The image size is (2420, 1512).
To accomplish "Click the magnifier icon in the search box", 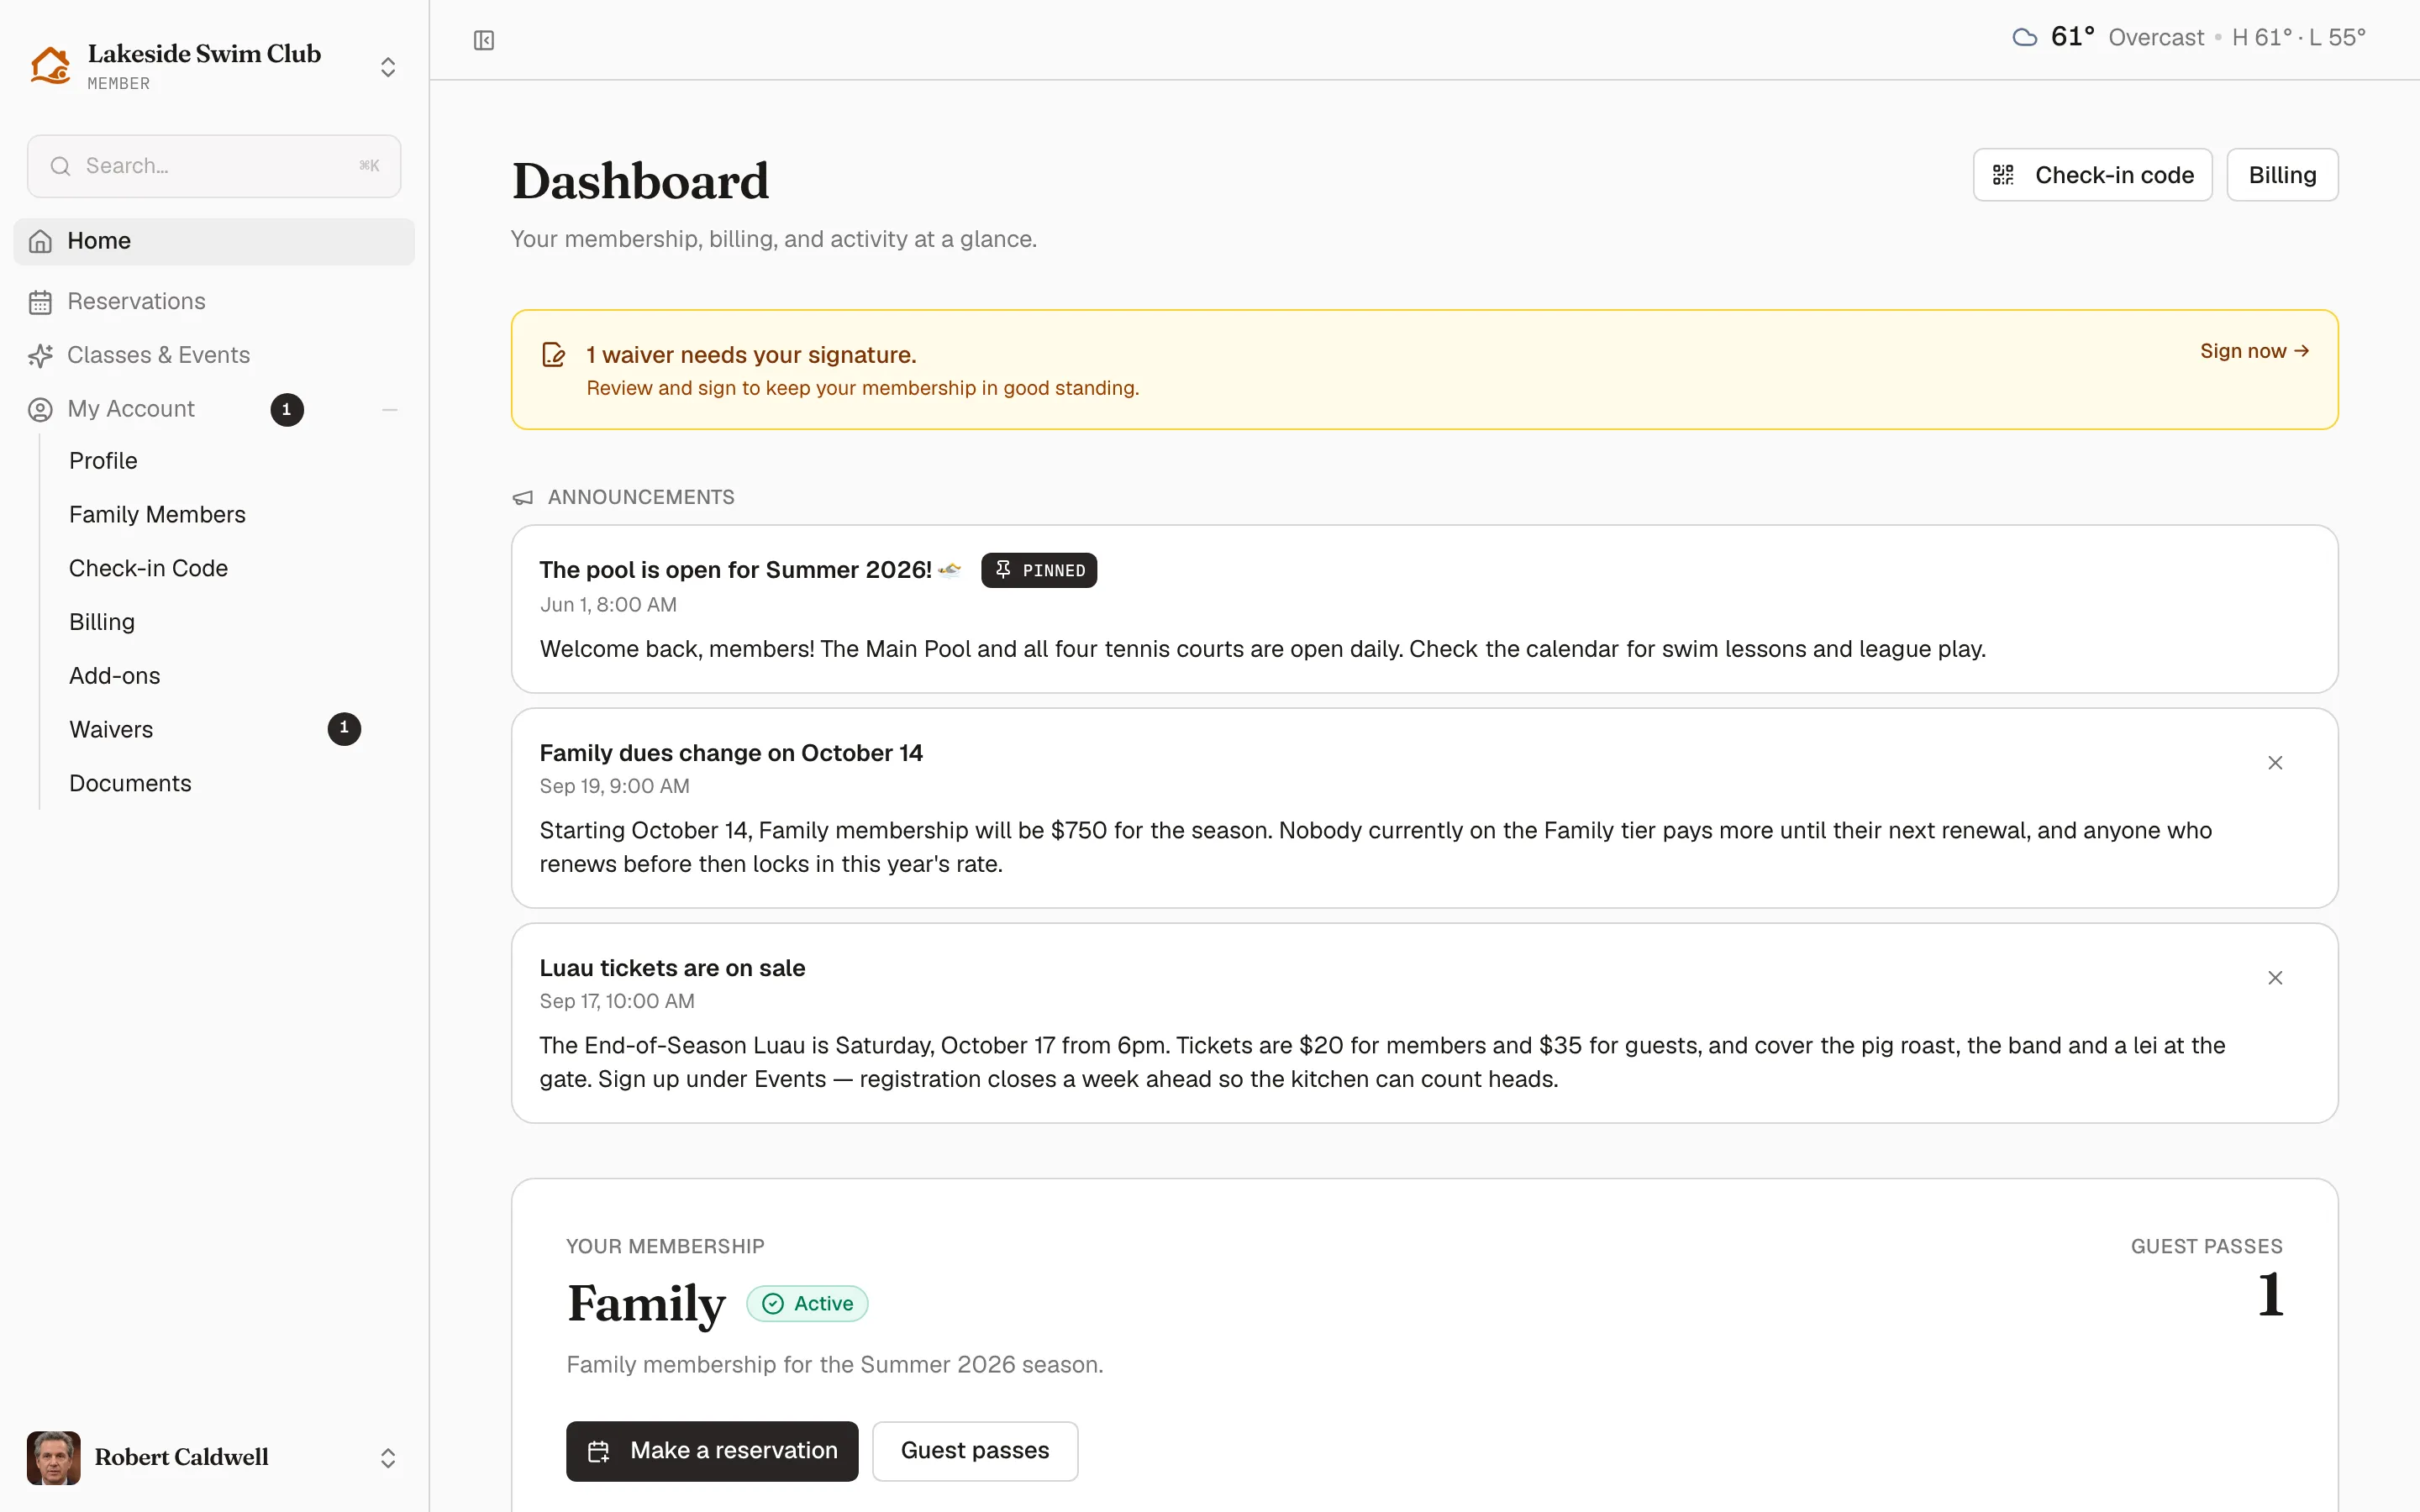I will click(61, 166).
